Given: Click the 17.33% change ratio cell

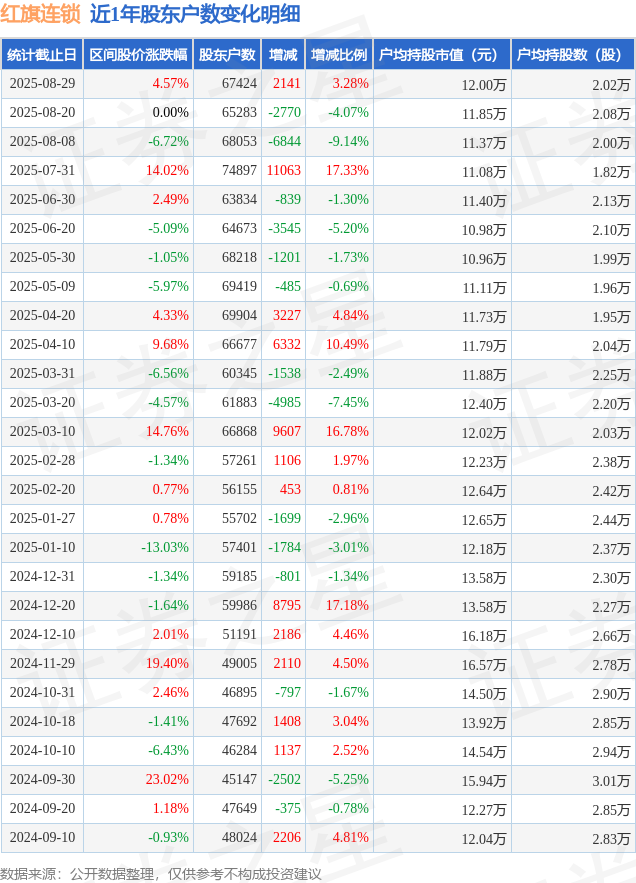Looking at the screenshot, I should click(348, 170).
